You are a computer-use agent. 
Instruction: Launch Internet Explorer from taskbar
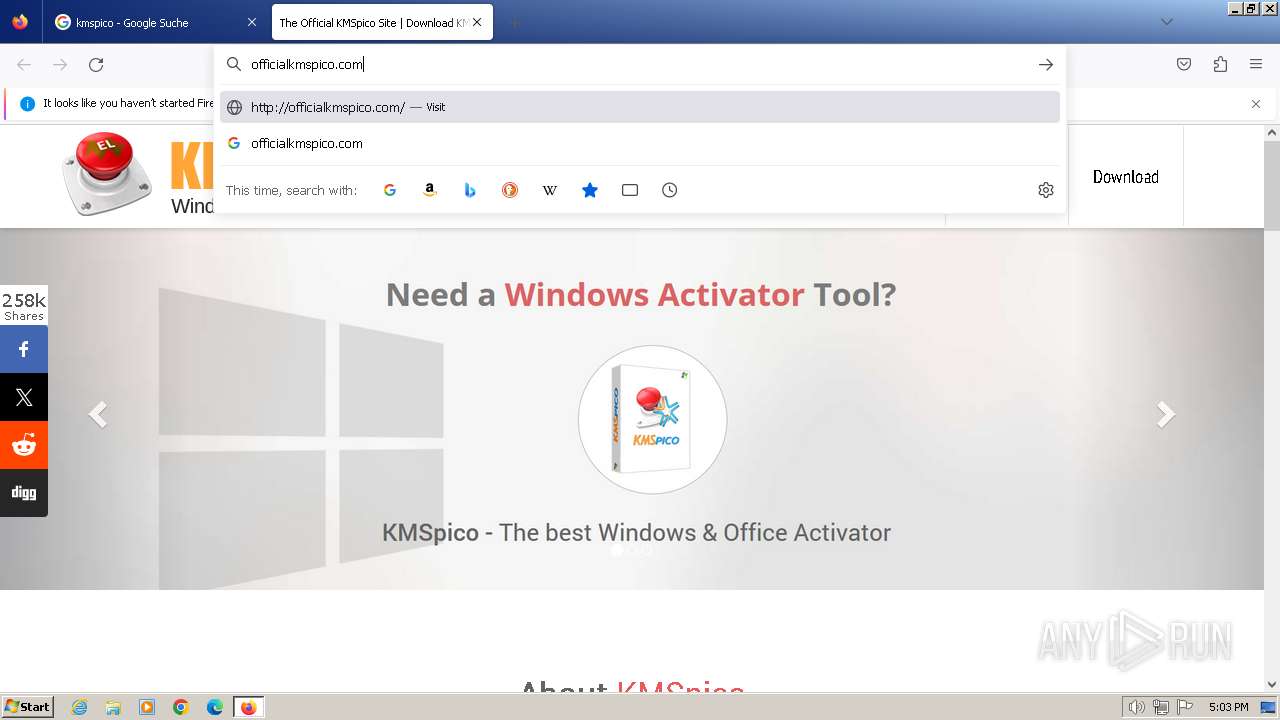[80, 707]
